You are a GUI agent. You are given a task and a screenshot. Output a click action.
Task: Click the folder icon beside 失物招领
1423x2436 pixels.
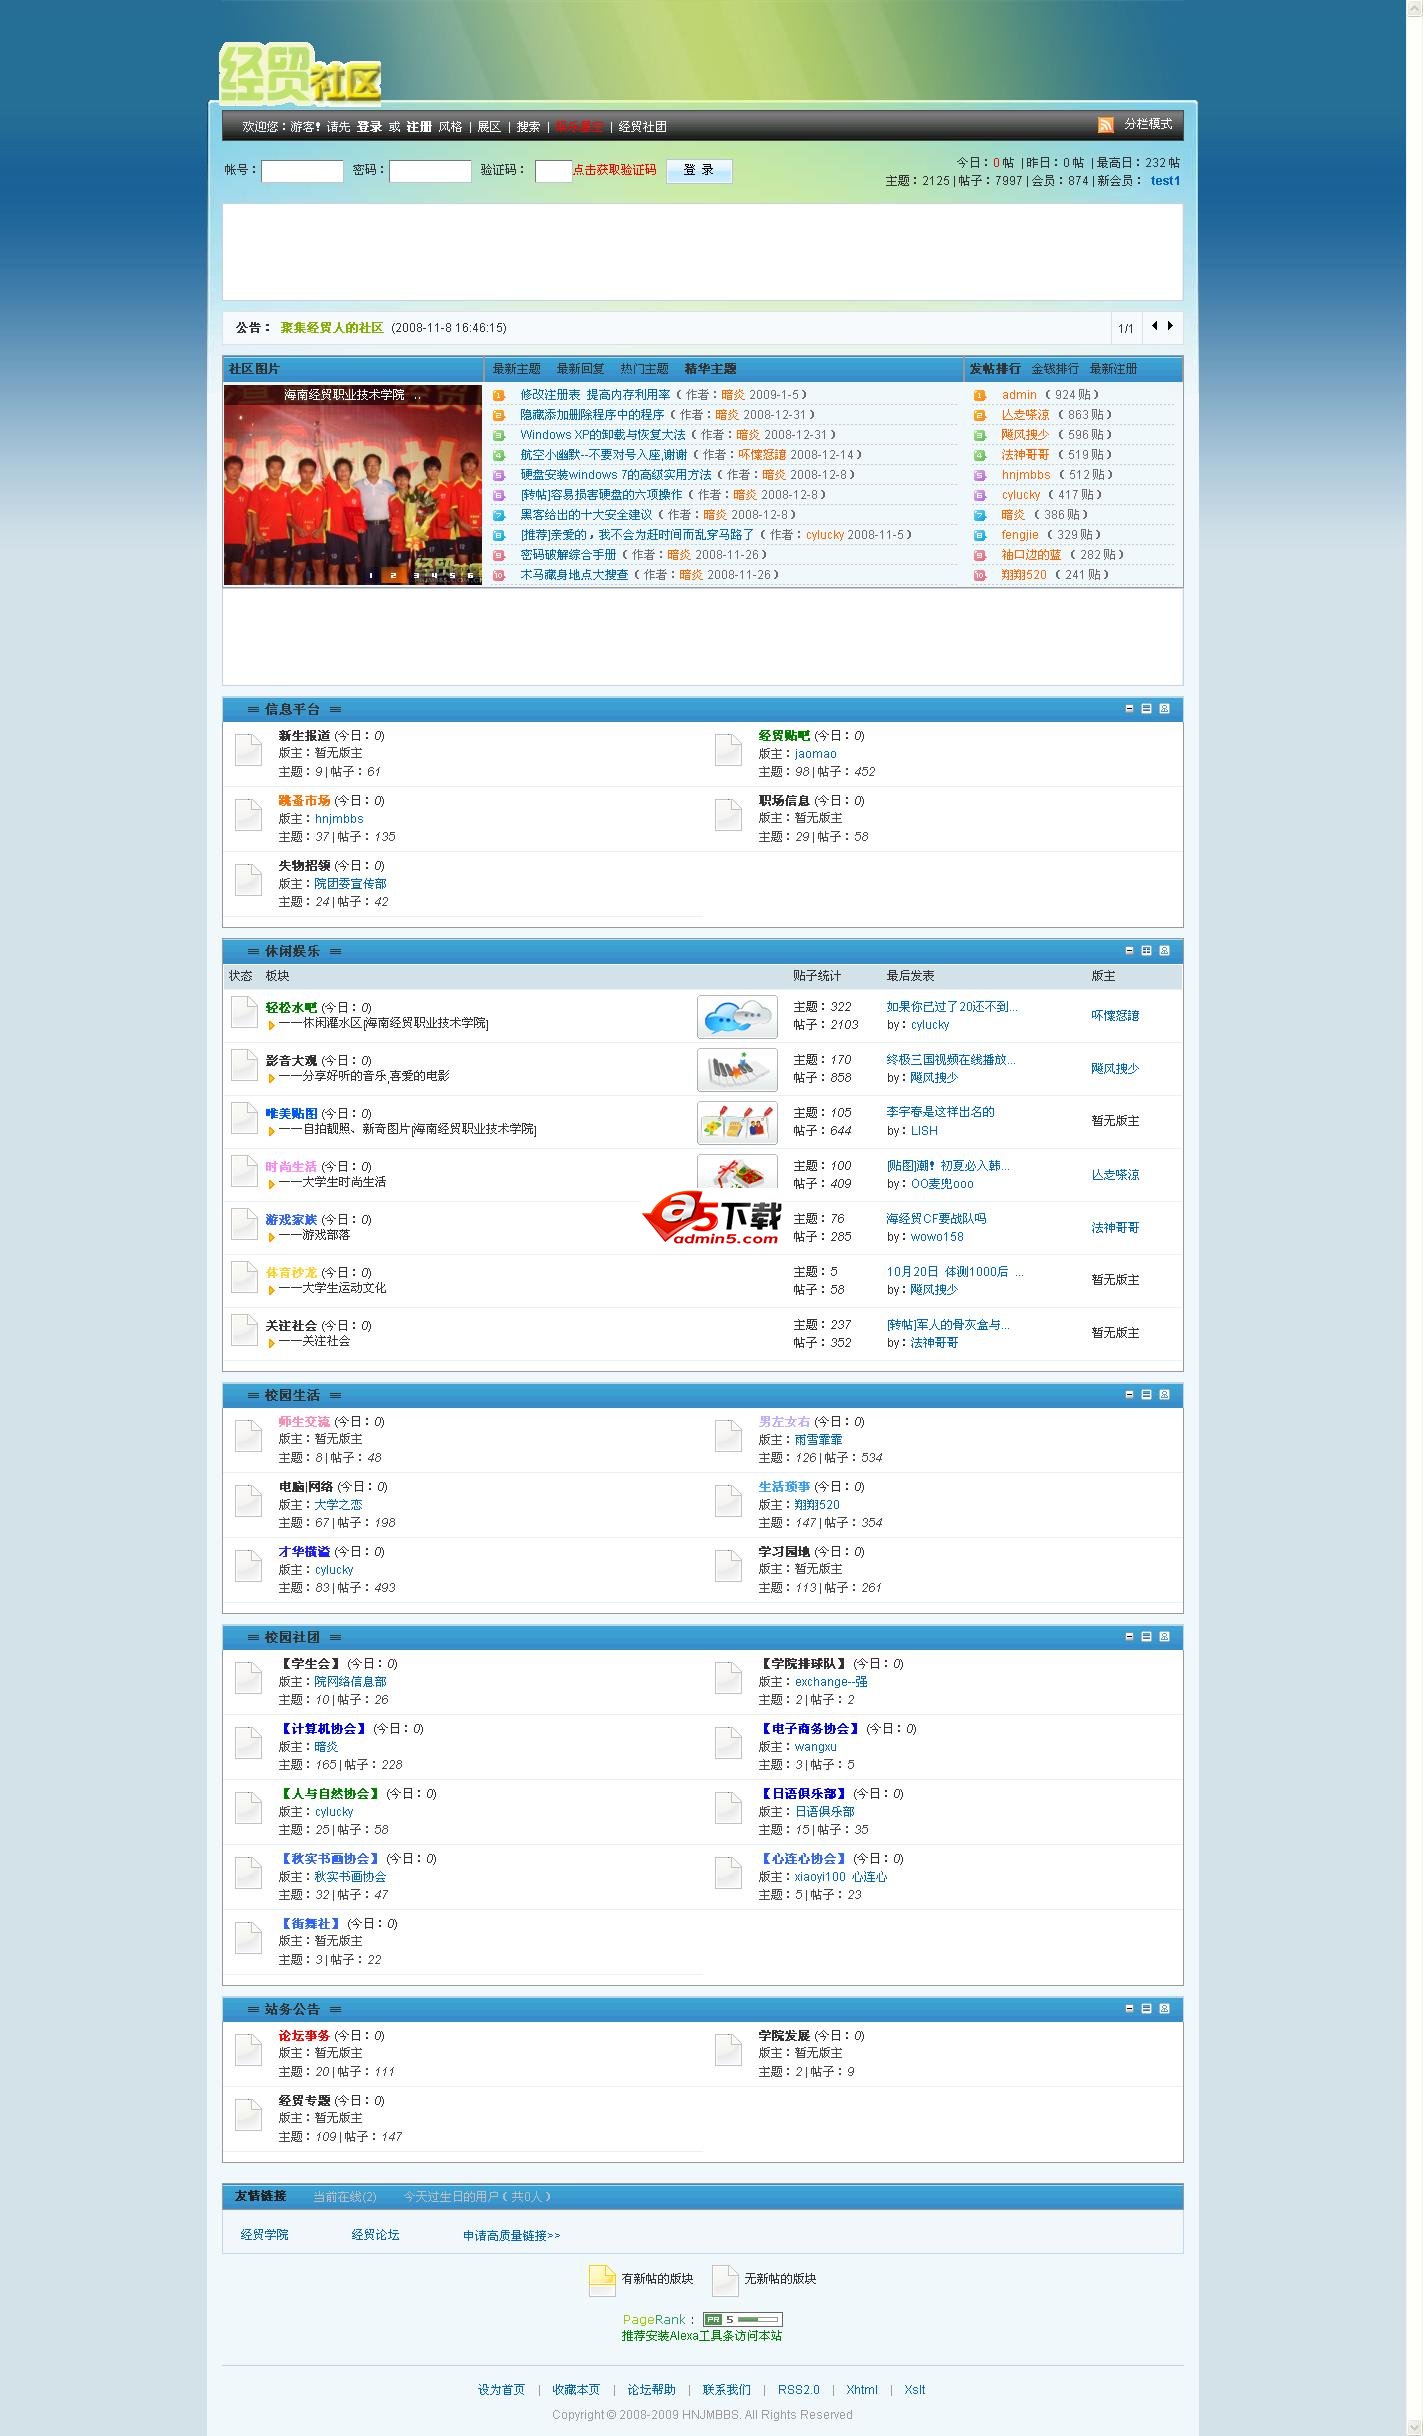click(248, 880)
